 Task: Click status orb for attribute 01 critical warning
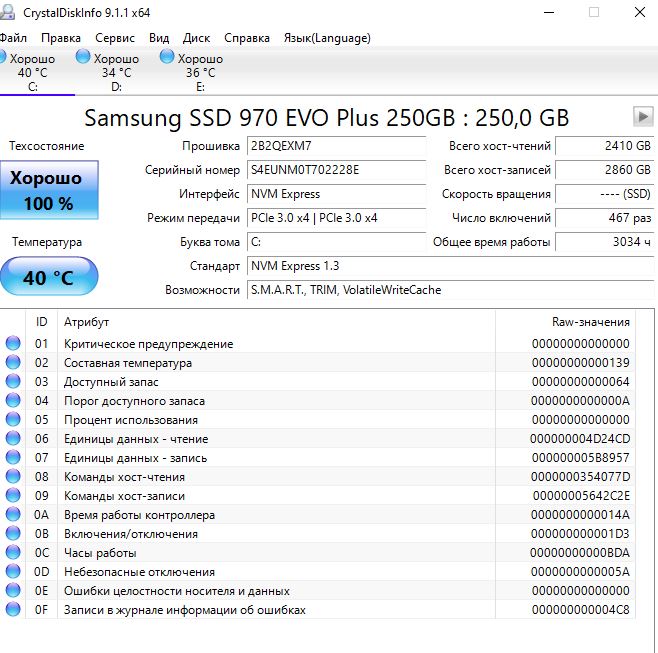(13, 344)
